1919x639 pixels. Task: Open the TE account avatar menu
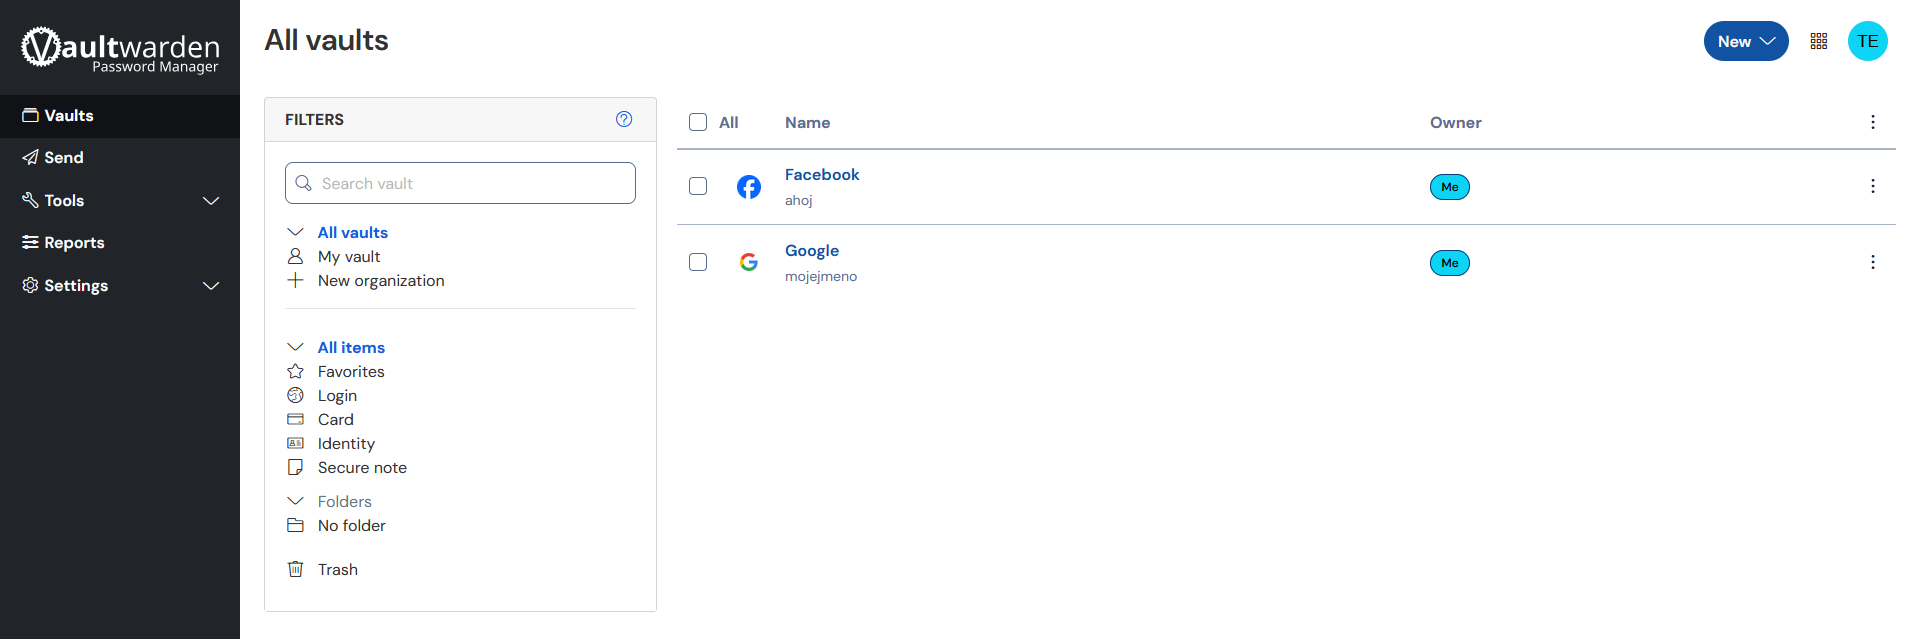pos(1867,41)
